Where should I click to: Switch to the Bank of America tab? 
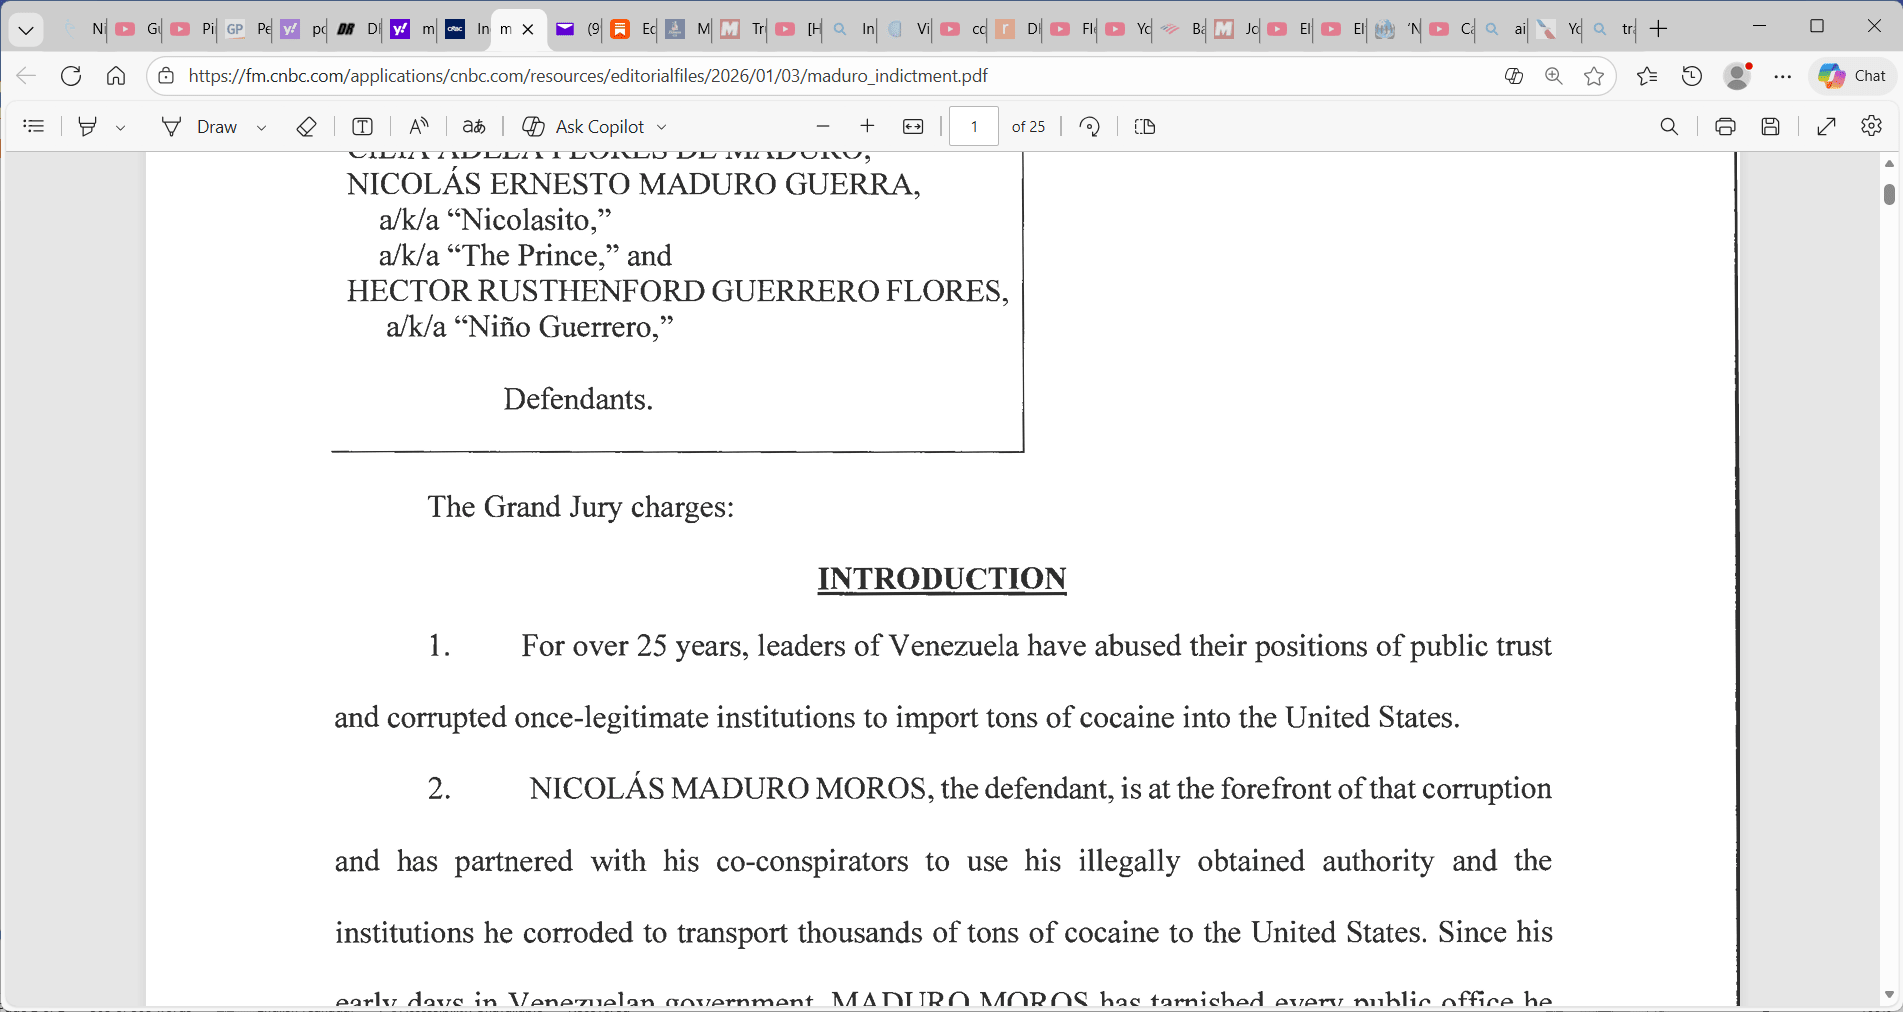click(x=1182, y=30)
